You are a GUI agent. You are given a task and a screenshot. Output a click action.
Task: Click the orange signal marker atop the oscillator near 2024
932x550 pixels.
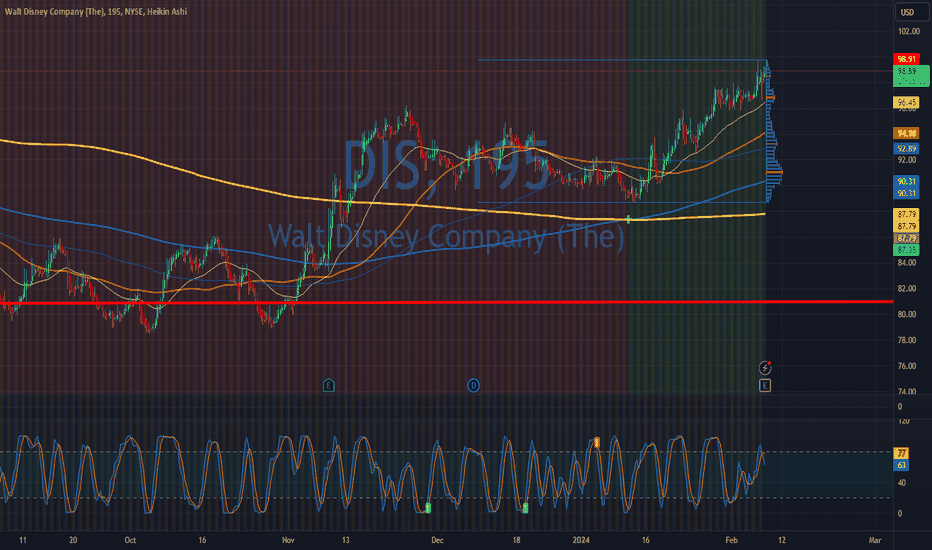[597, 442]
